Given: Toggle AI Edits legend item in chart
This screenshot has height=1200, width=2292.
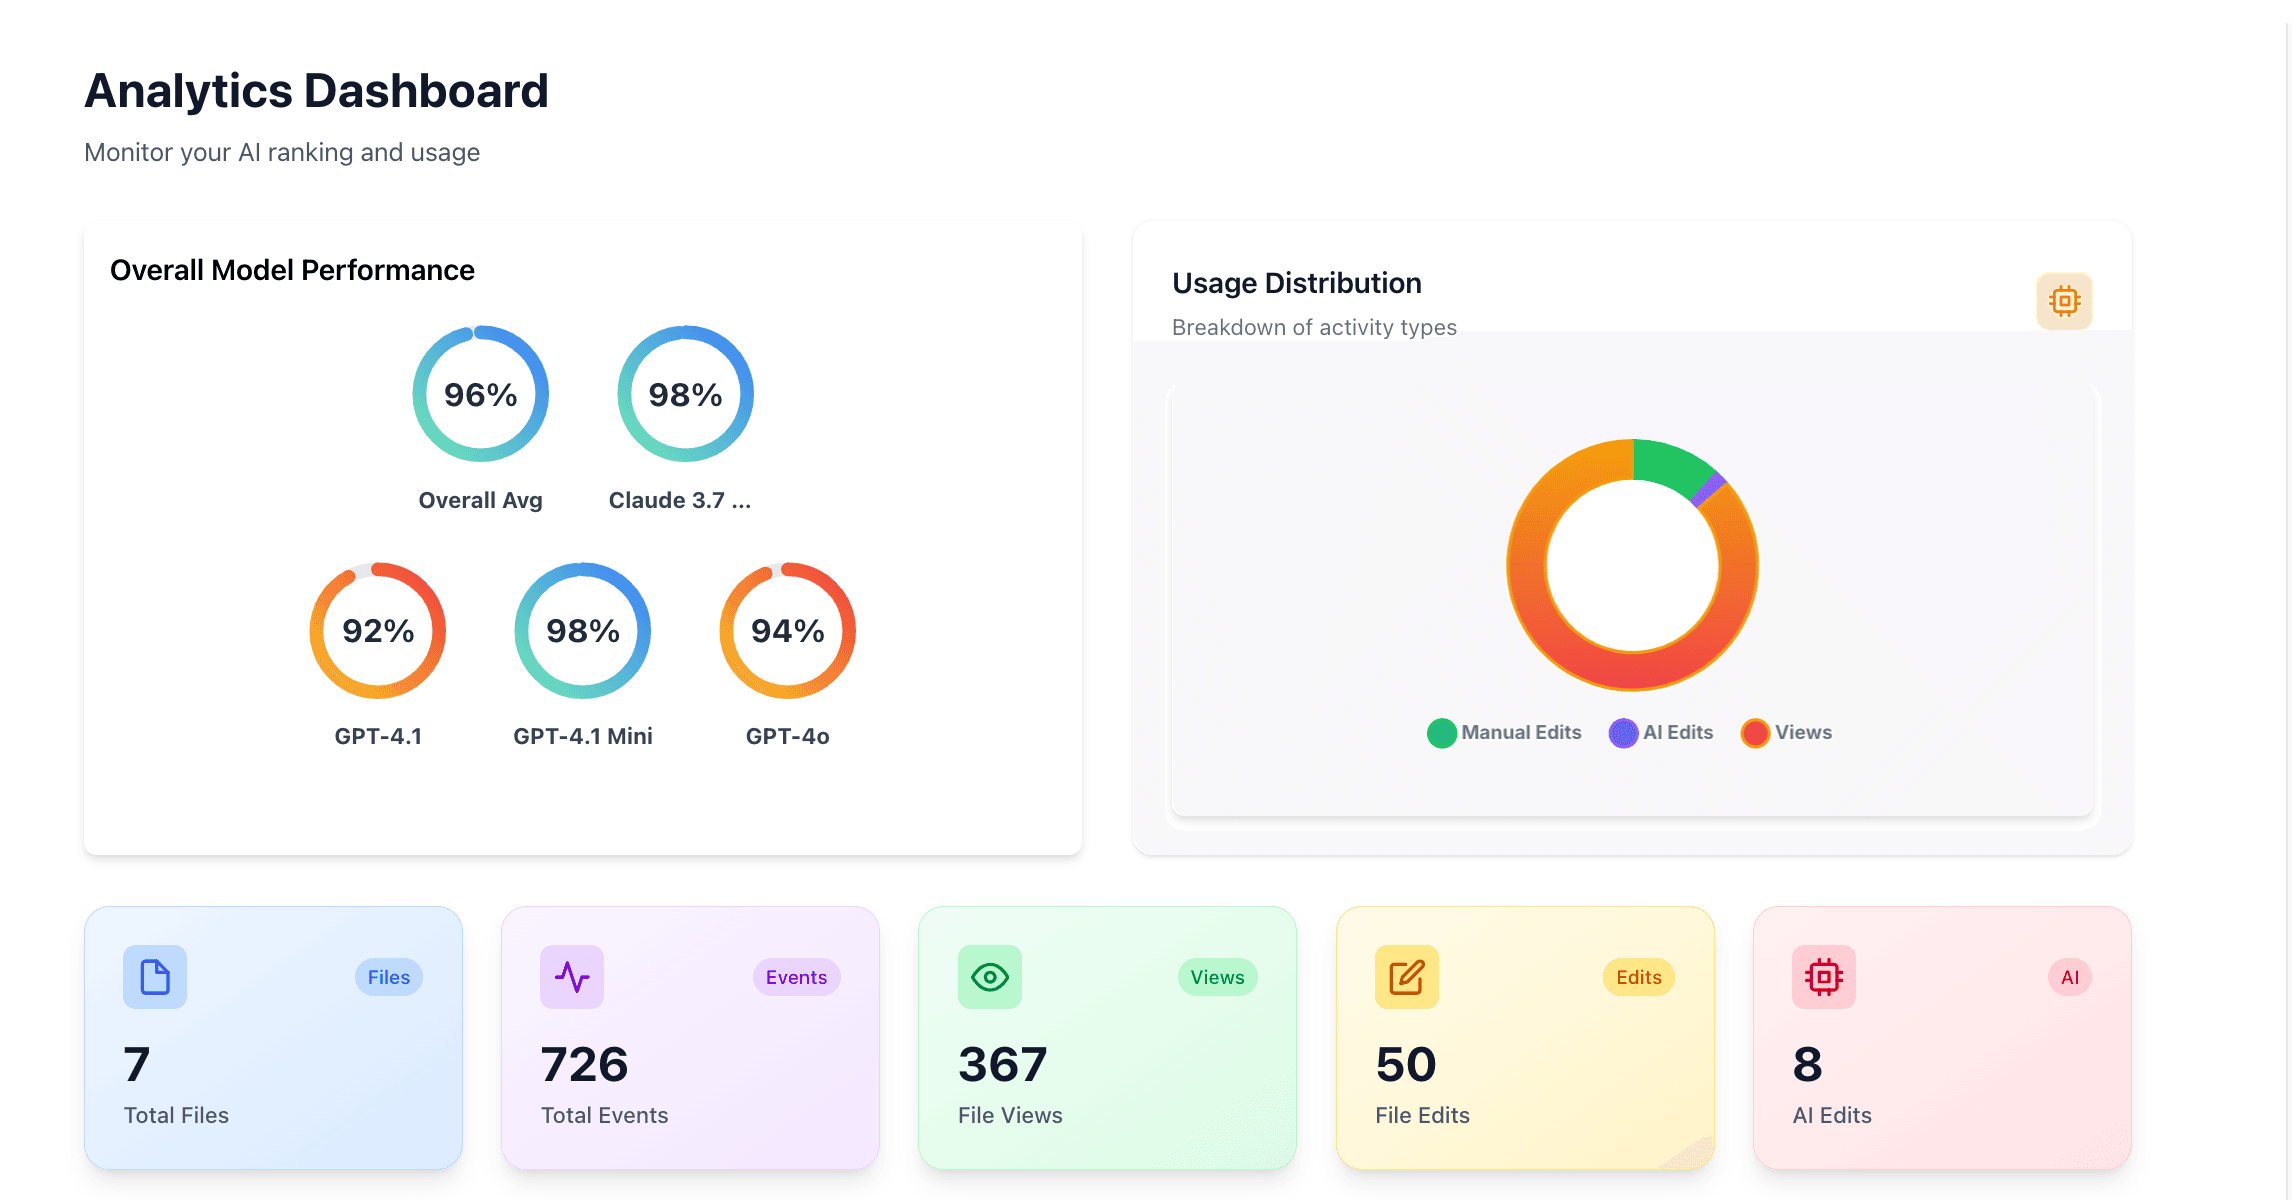Looking at the screenshot, I should (x=1661, y=733).
